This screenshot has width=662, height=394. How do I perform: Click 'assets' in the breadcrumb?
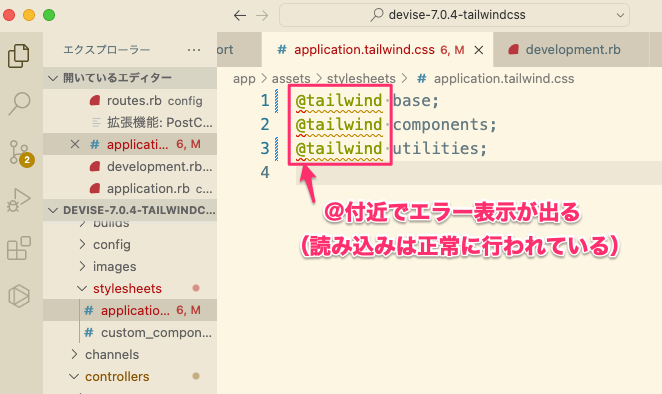click(291, 79)
